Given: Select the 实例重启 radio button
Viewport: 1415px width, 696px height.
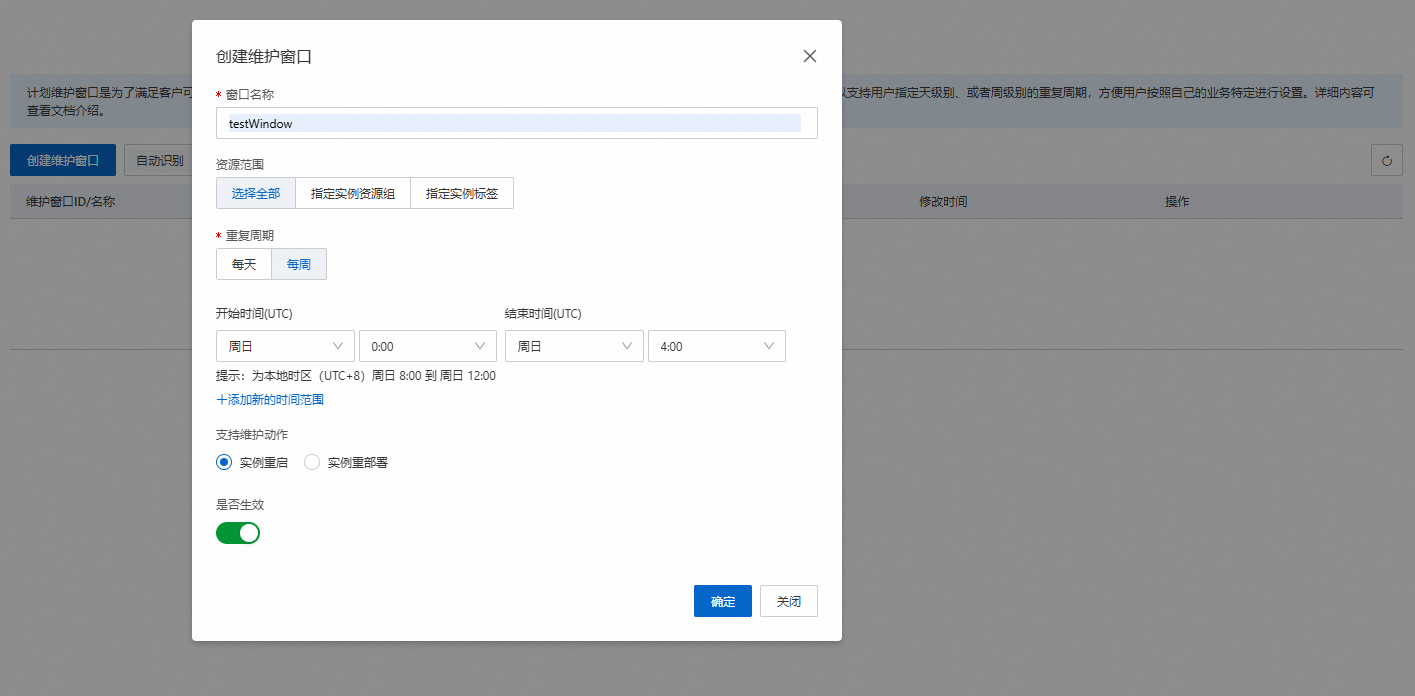Looking at the screenshot, I should pos(224,462).
